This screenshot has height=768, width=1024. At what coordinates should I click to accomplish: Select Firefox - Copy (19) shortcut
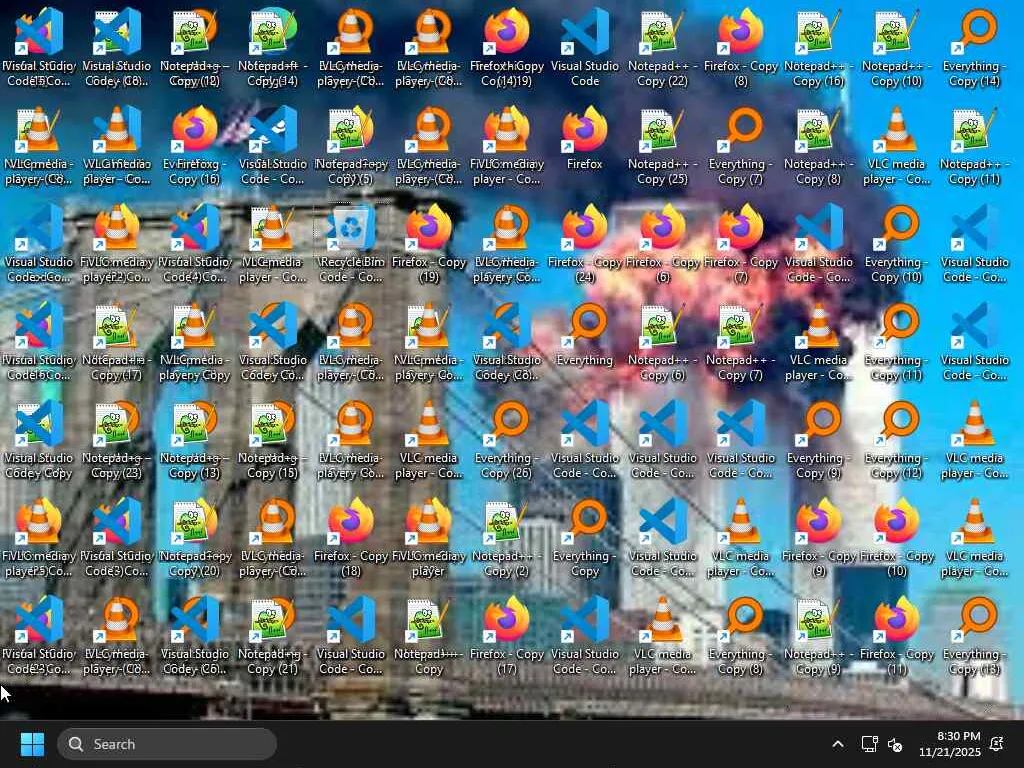[x=428, y=243]
